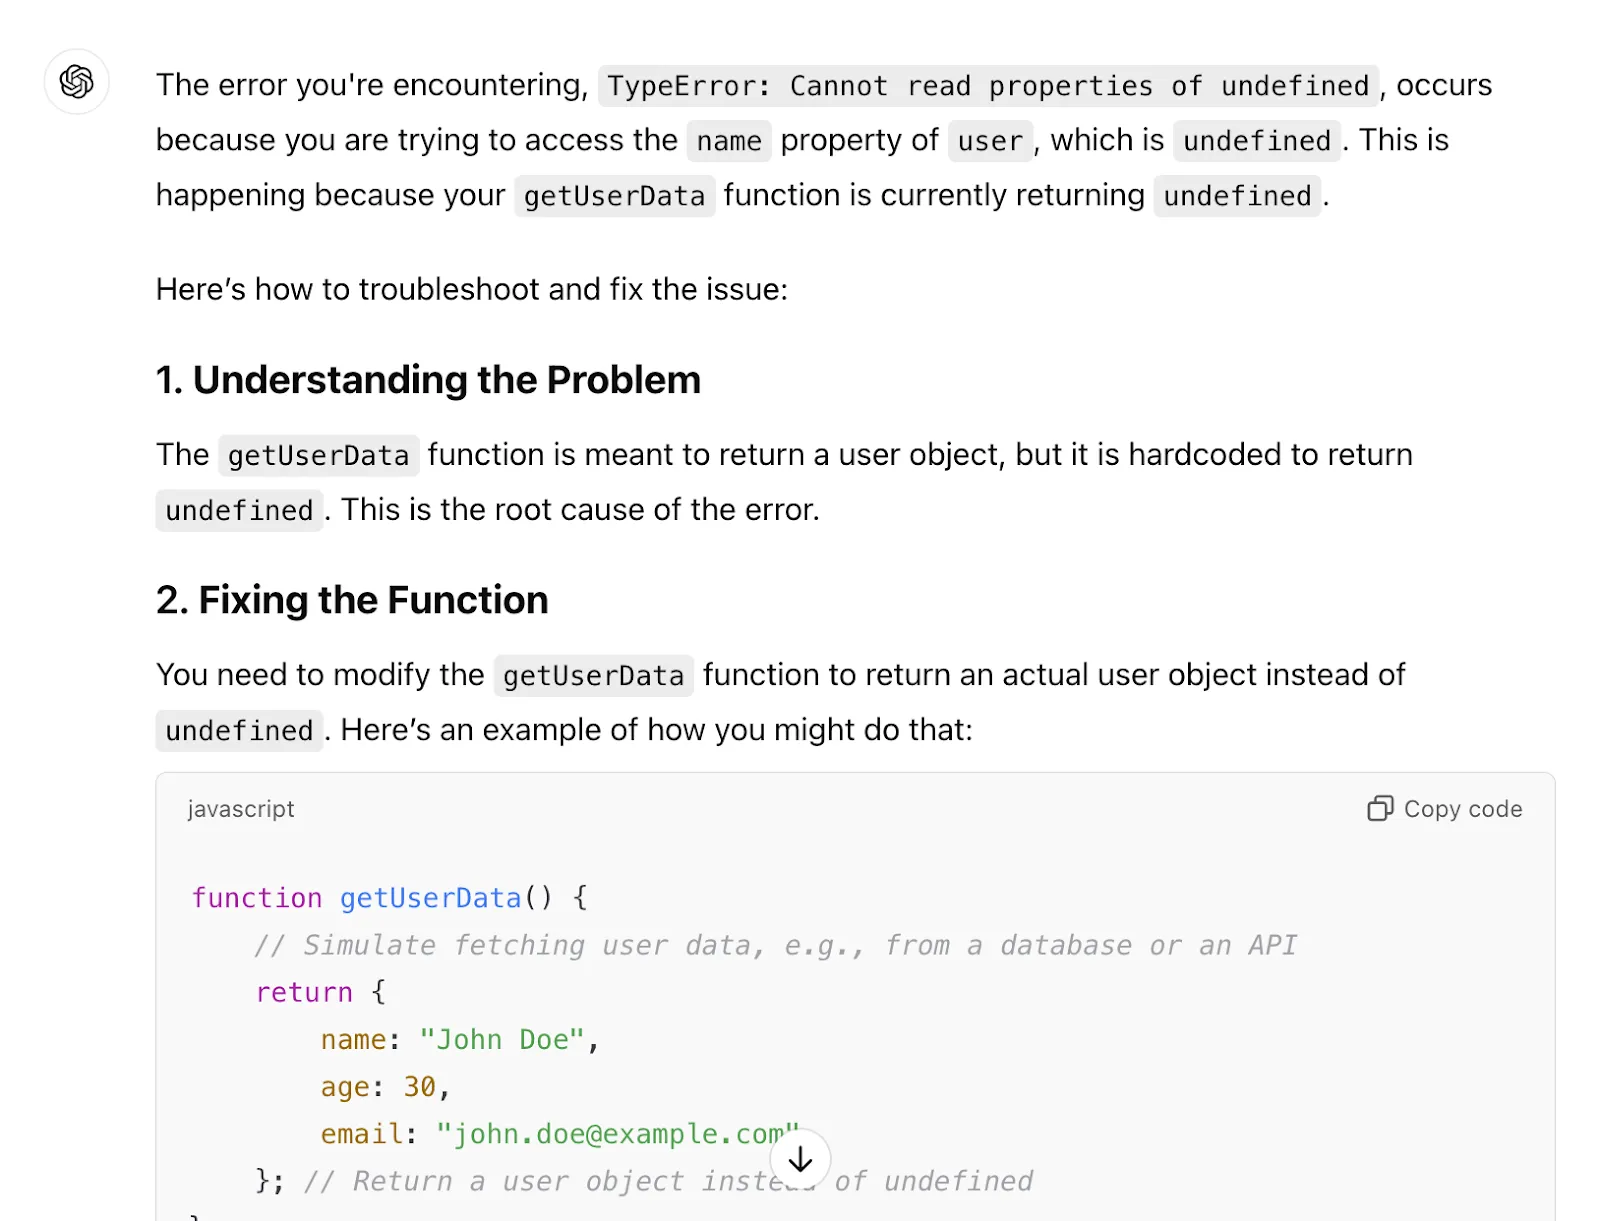Click the ChatGPT logo avatar icon
Viewport: 1600px width, 1221px height.
(x=77, y=82)
